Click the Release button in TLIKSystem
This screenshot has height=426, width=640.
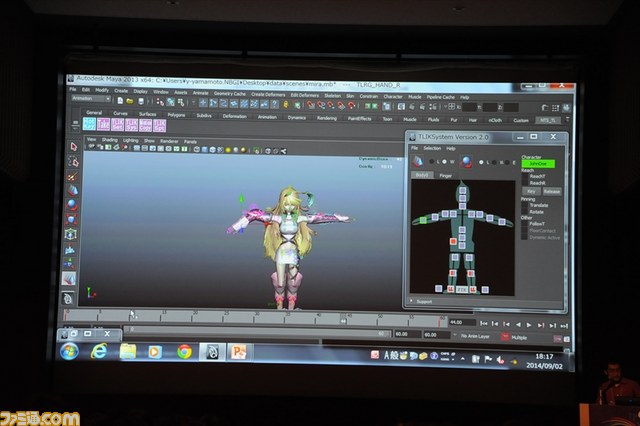[x=551, y=191]
